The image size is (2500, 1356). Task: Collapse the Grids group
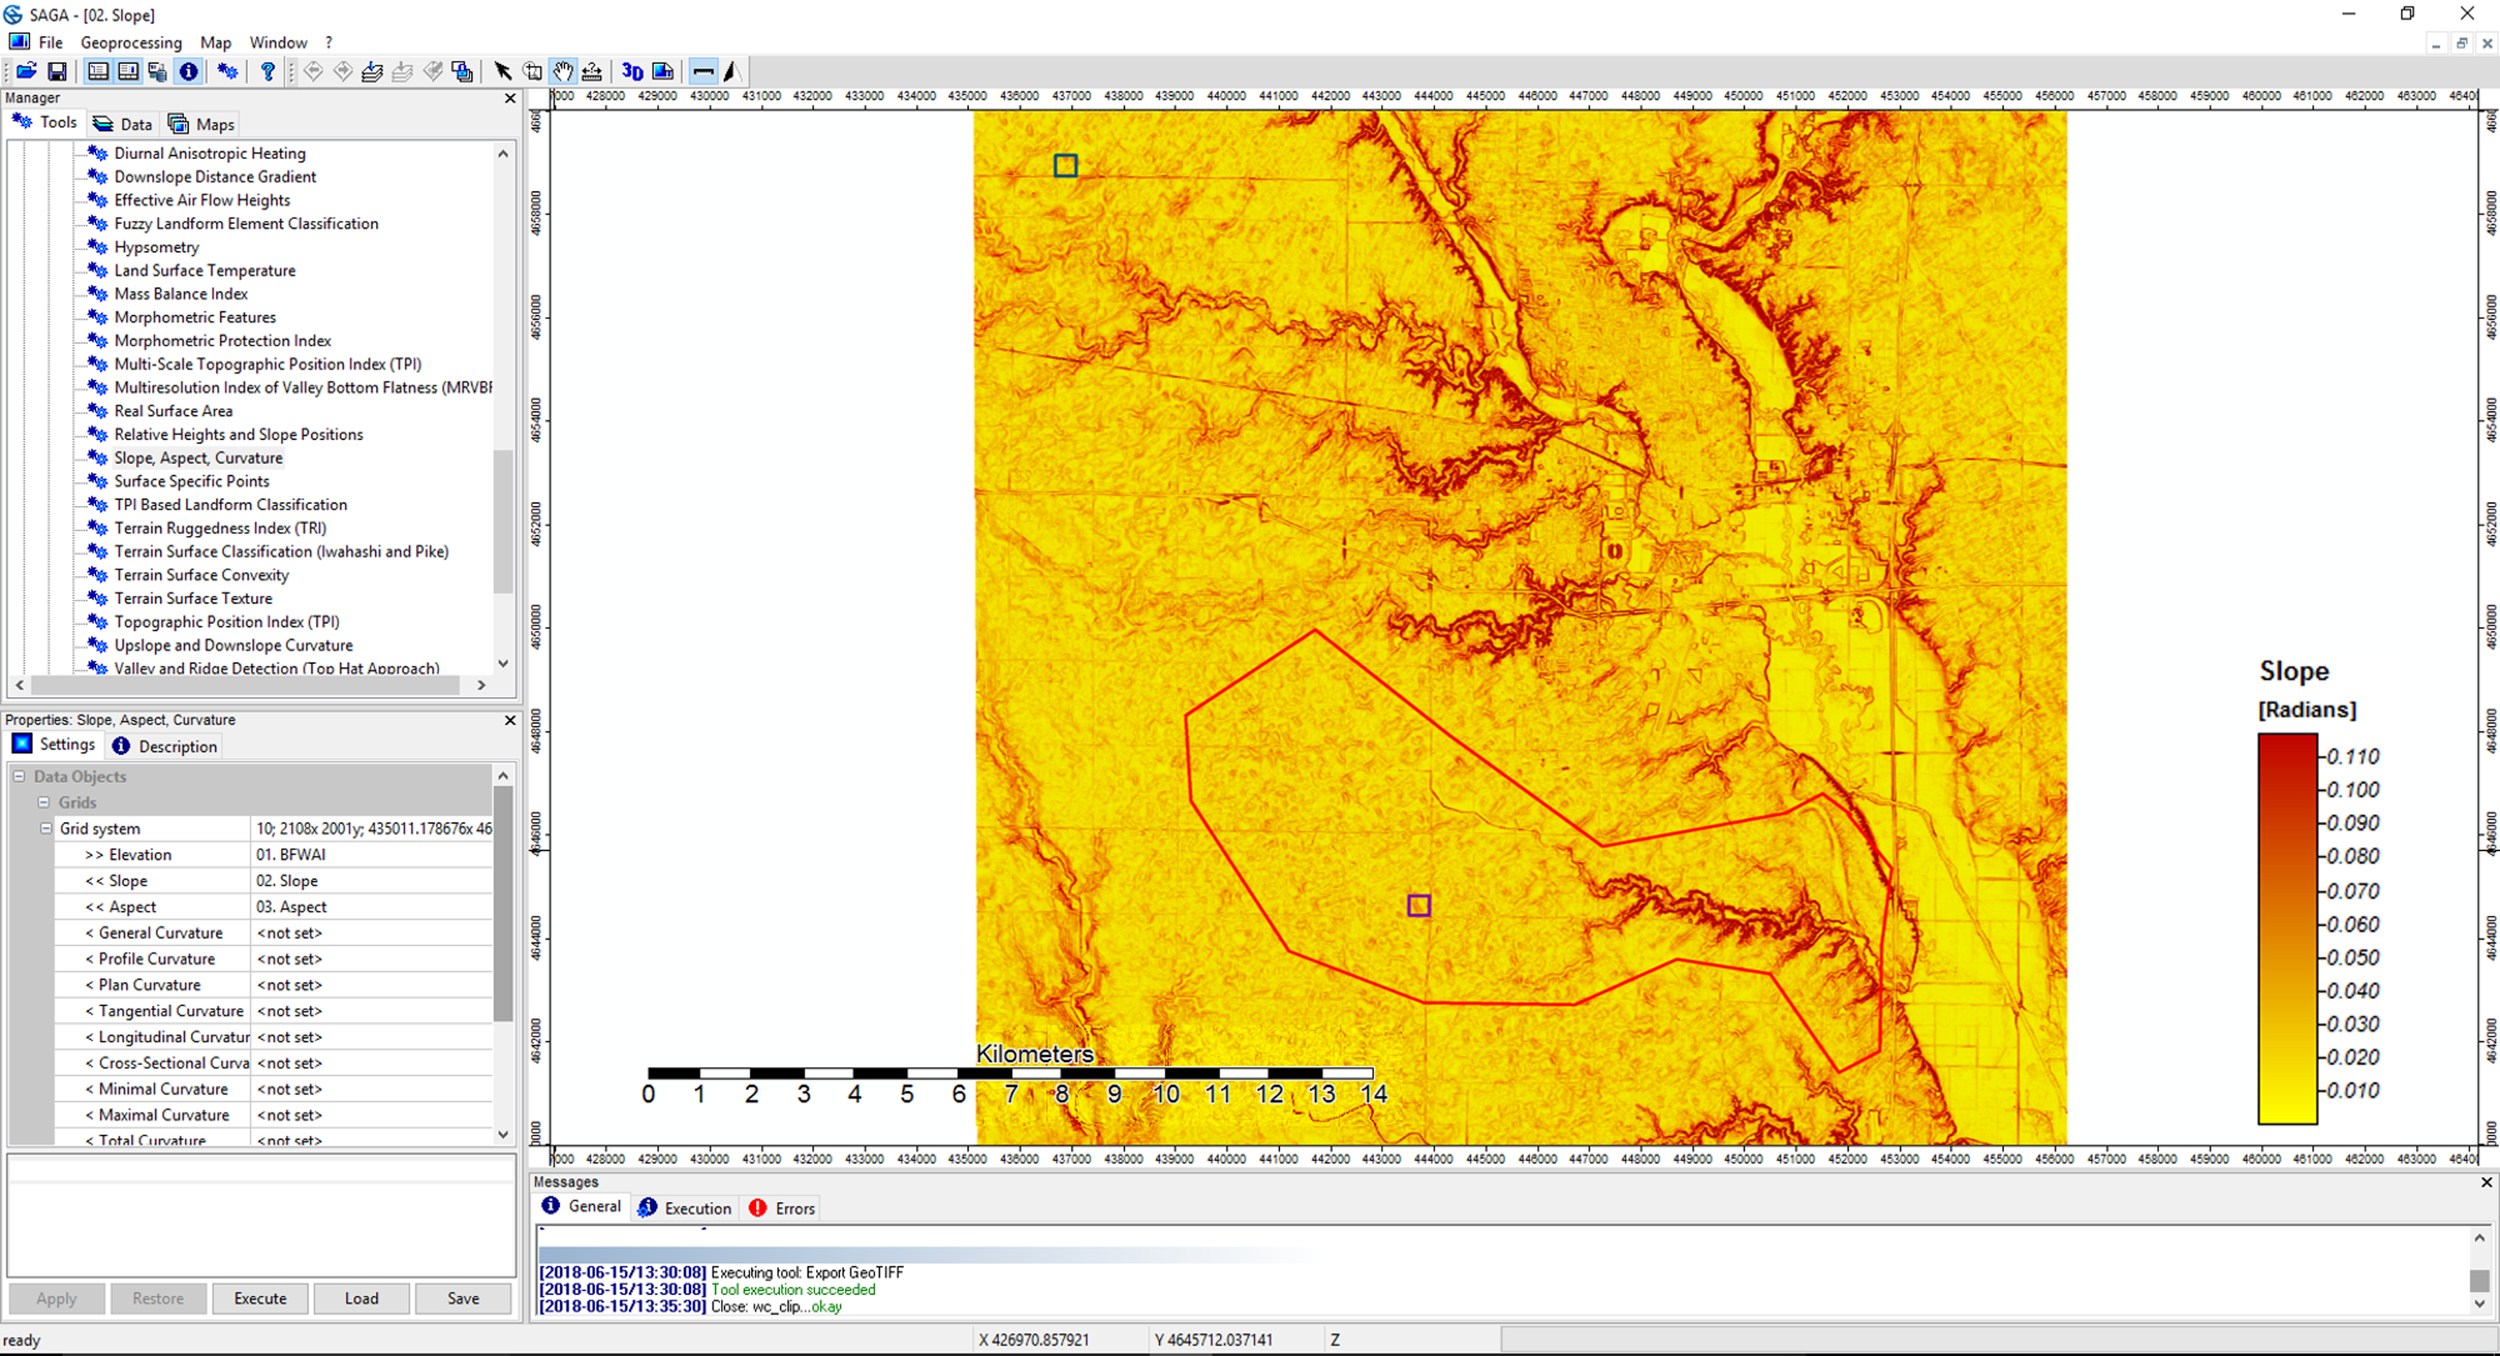[43, 802]
